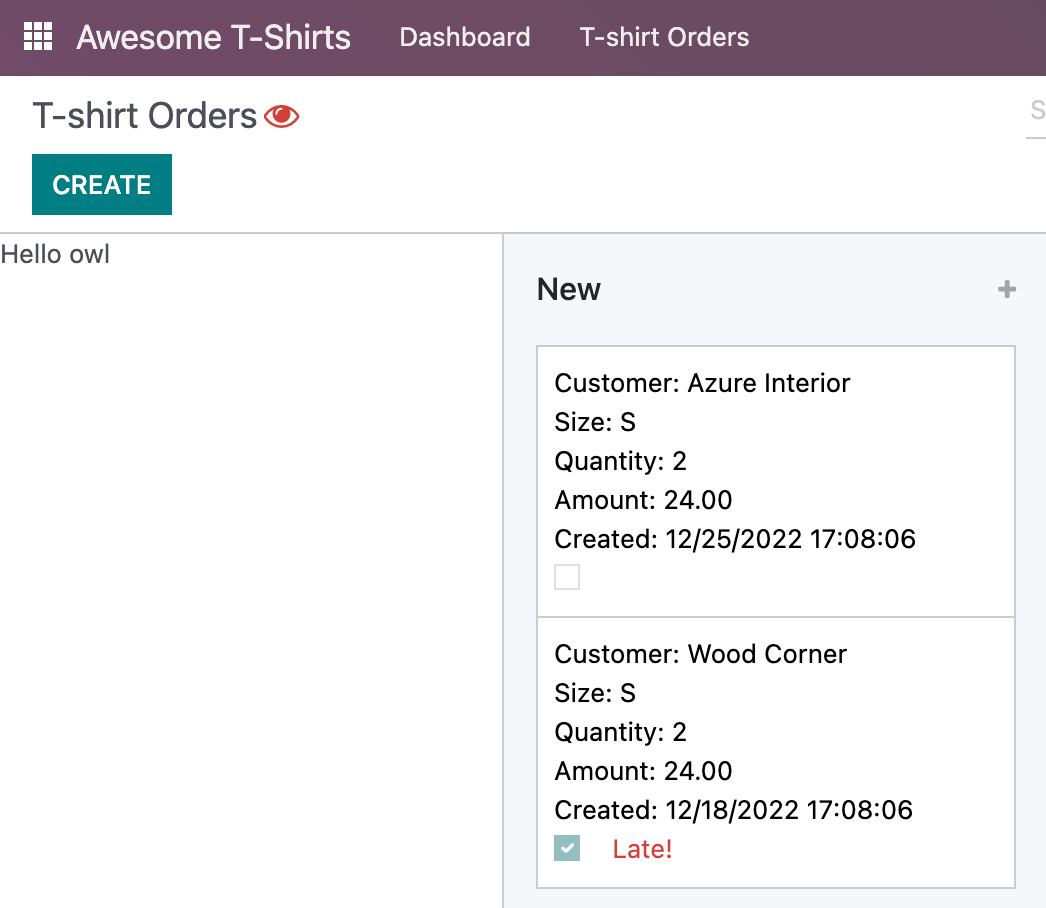Select T-shirt Orders in top navigation bar

(664, 37)
